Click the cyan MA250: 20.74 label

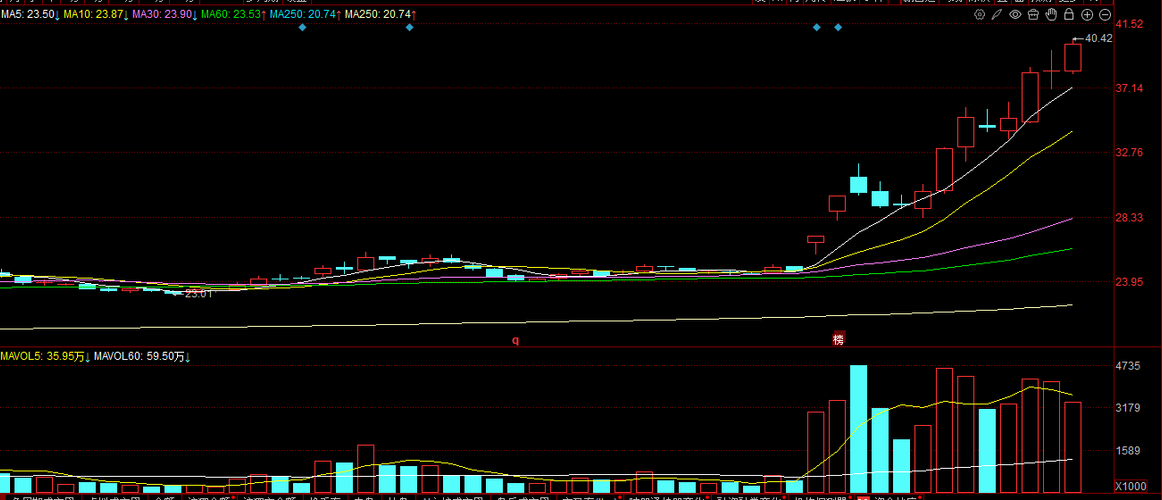click(305, 15)
